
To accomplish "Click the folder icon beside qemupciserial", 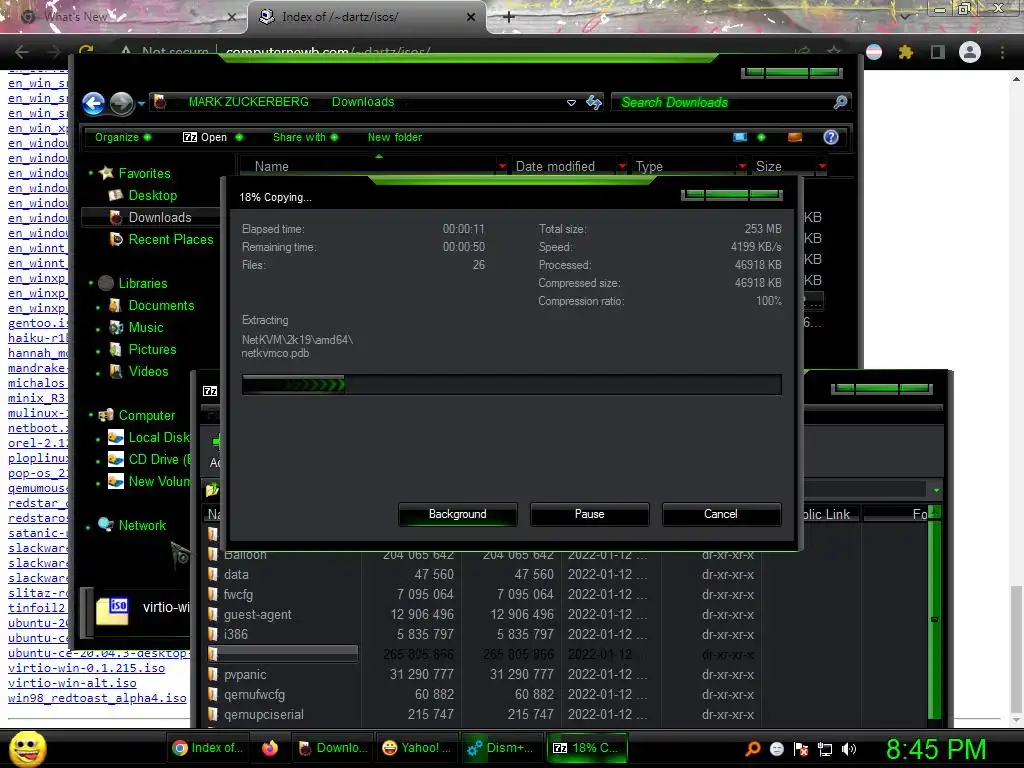I will click(213, 714).
